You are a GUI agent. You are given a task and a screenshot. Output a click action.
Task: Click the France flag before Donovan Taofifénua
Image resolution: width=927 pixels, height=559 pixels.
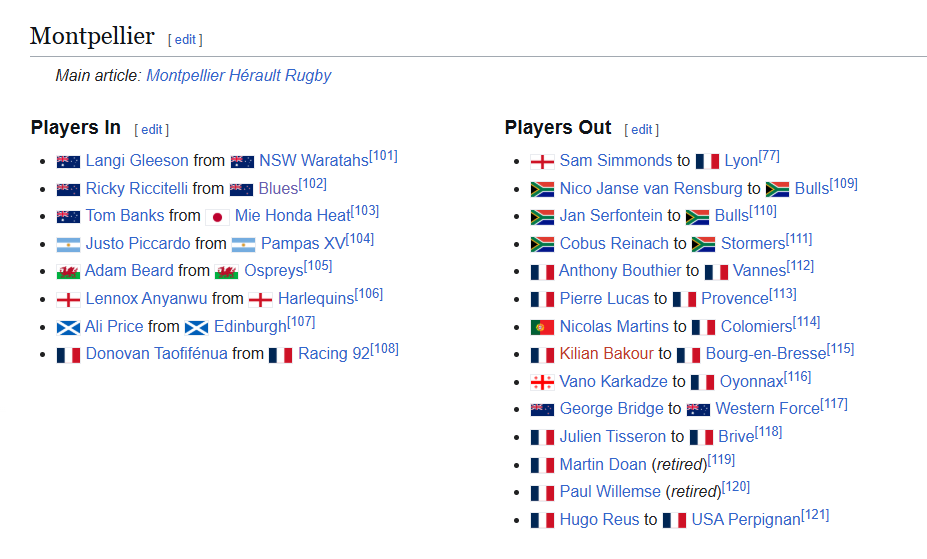pos(68,354)
